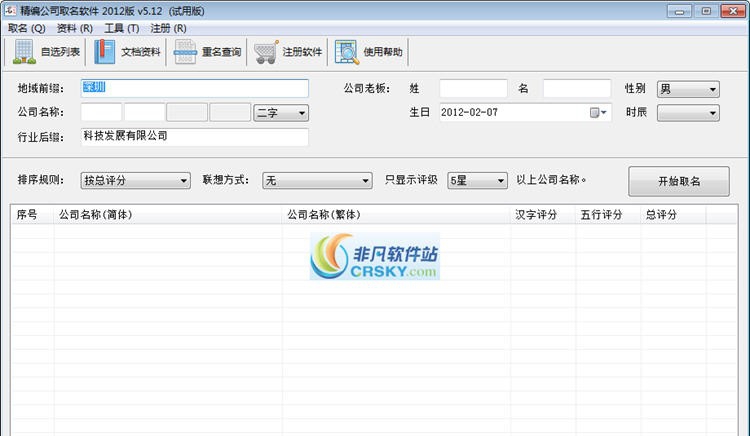The height and width of the screenshot is (436, 750).
Task: Click the 重名查询 document icon
Action: (185, 52)
